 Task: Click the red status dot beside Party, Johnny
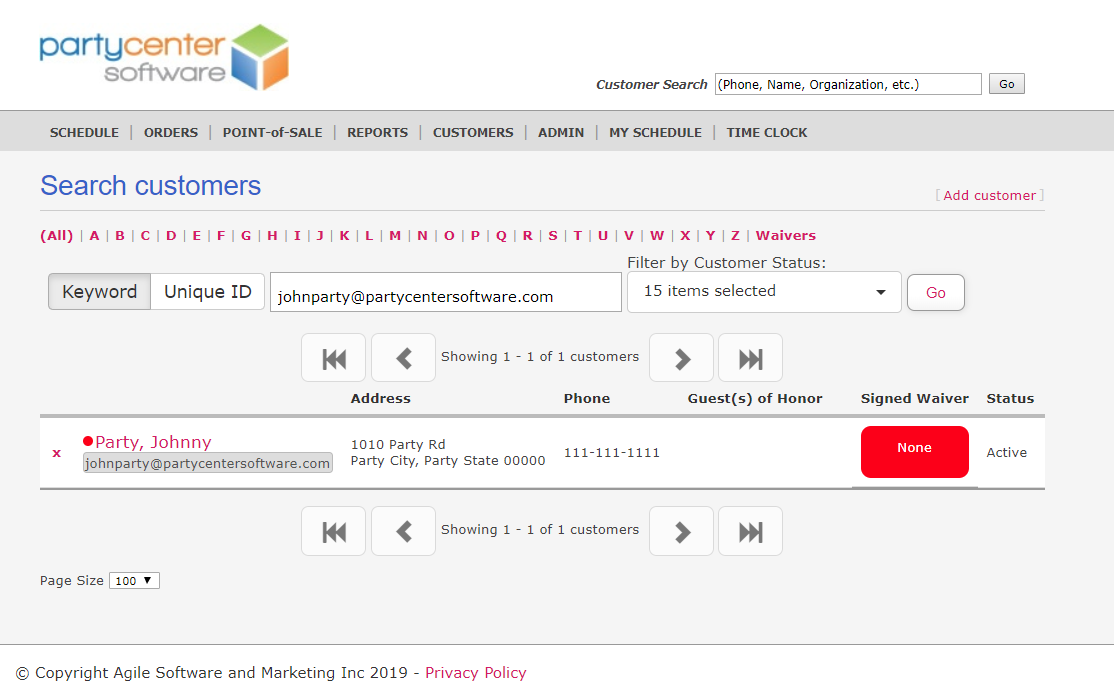tap(88, 441)
